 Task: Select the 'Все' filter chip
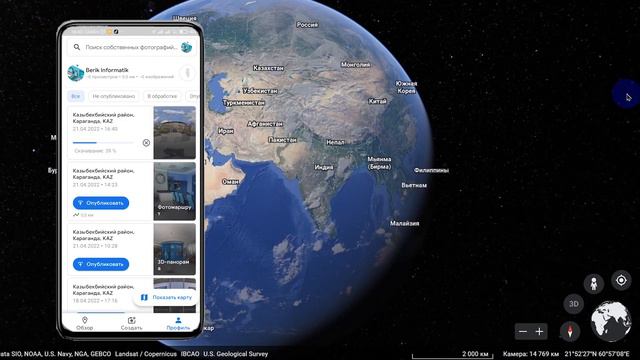coord(76,96)
